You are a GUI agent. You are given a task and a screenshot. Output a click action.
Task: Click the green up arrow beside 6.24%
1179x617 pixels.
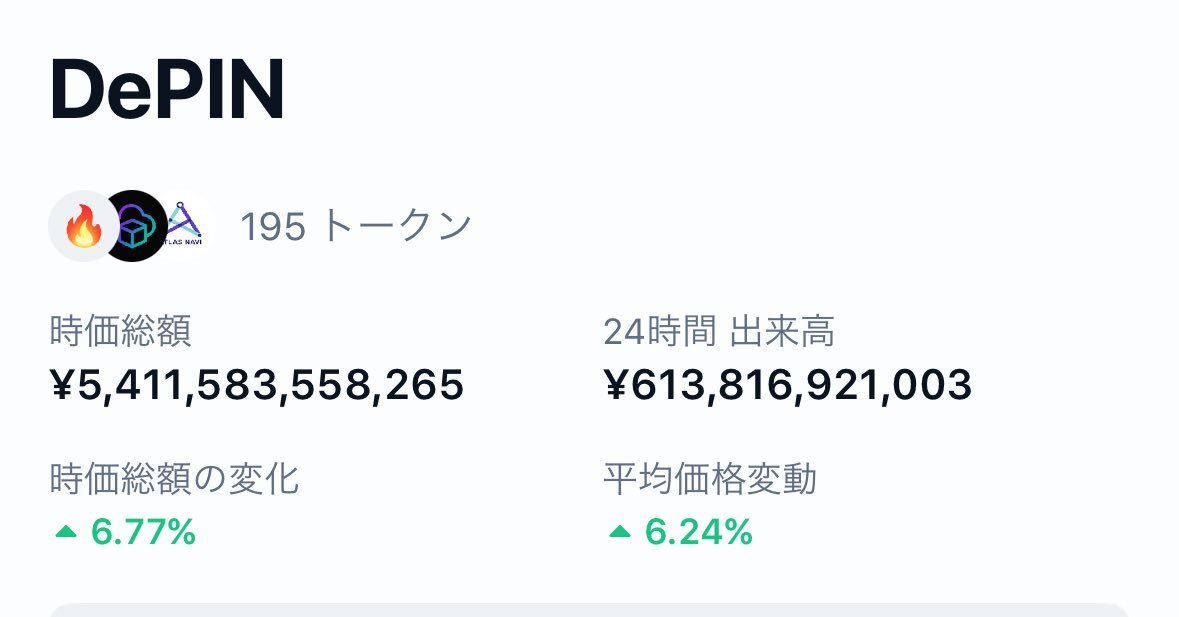point(620,532)
